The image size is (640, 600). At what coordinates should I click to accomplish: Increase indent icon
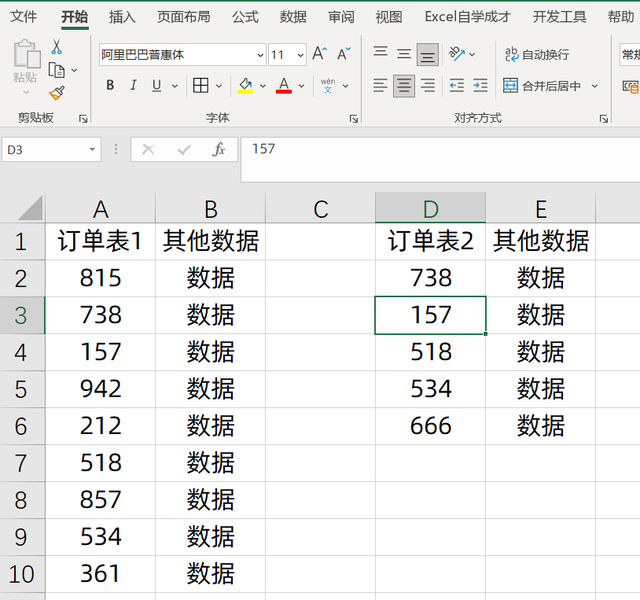point(480,86)
